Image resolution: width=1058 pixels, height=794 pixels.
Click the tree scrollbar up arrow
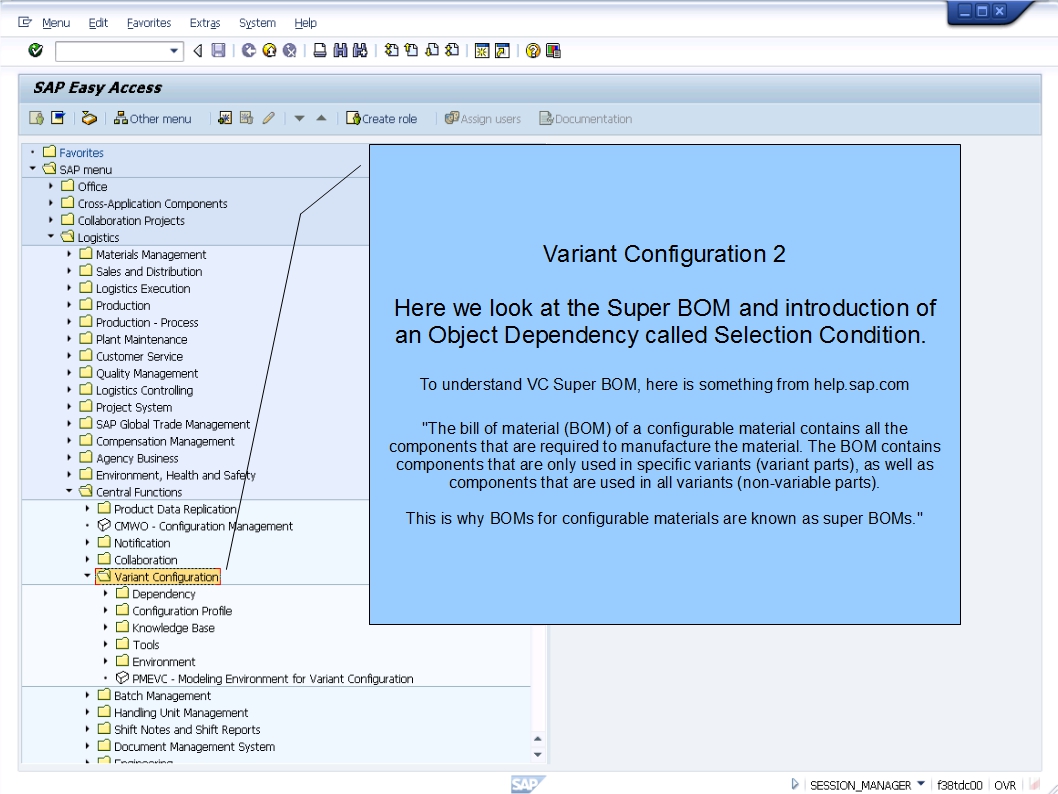click(538, 739)
